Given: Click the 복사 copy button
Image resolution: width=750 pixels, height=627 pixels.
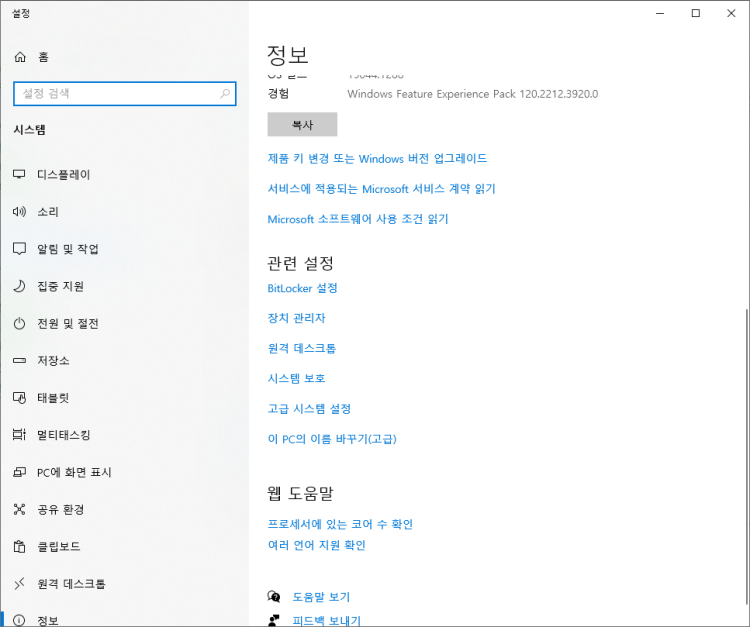Looking at the screenshot, I should pyautogui.click(x=302, y=124).
